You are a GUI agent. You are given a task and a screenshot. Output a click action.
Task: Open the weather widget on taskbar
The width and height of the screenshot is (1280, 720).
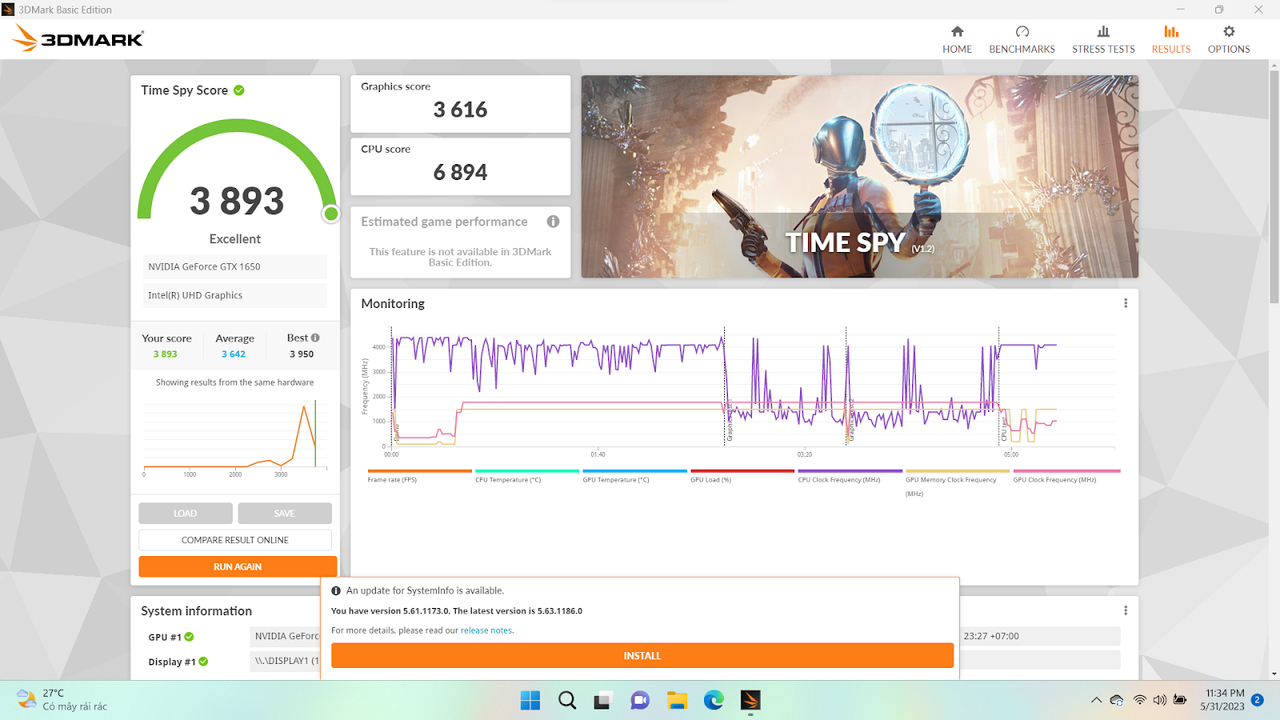(x=62, y=700)
